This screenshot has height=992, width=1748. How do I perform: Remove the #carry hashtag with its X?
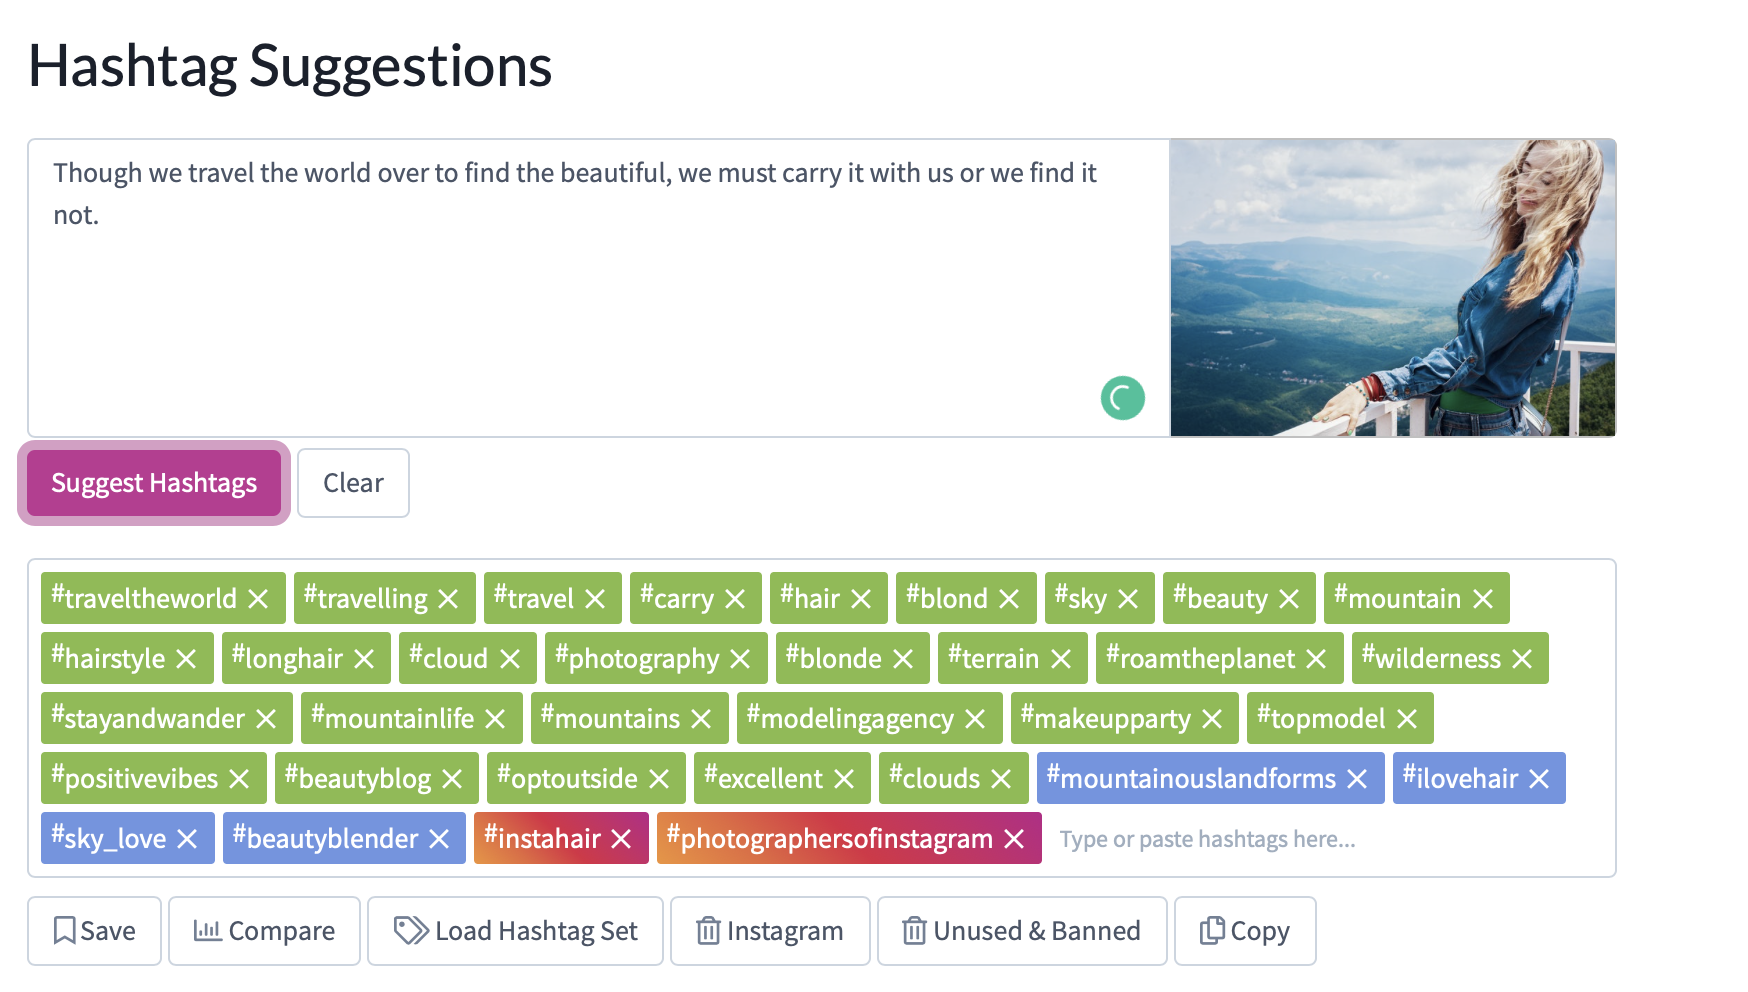pyautogui.click(x=735, y=599)
